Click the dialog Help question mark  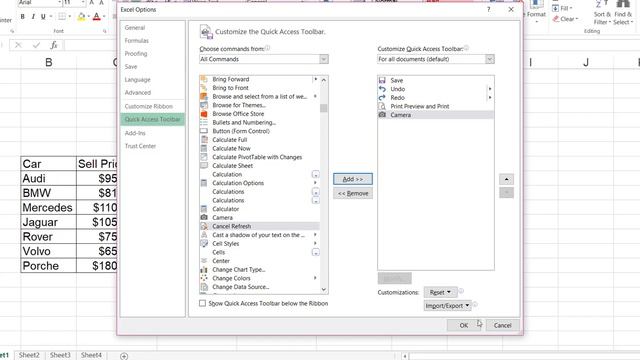[488, 9]
